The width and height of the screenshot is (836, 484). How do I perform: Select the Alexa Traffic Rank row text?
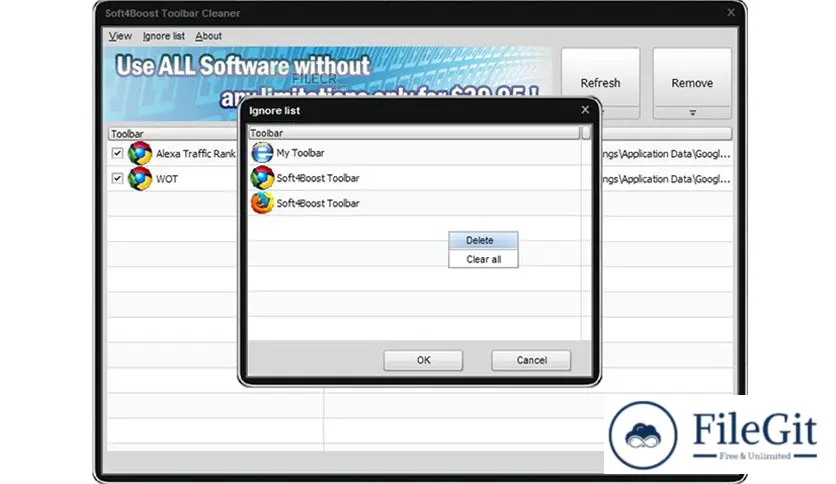196,154
